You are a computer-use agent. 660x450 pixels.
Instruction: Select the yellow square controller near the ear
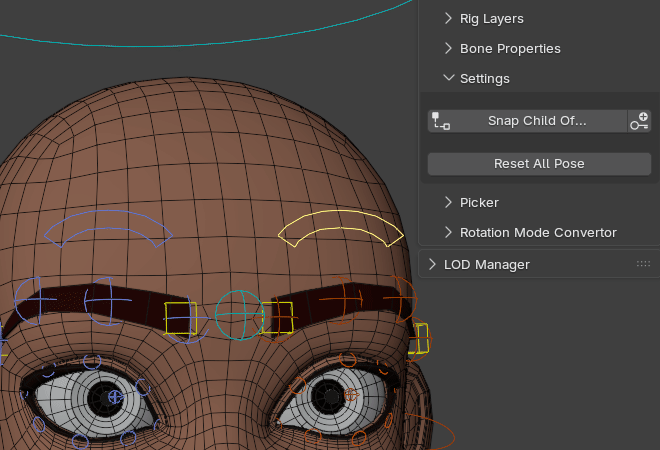[x=418, y=338]
